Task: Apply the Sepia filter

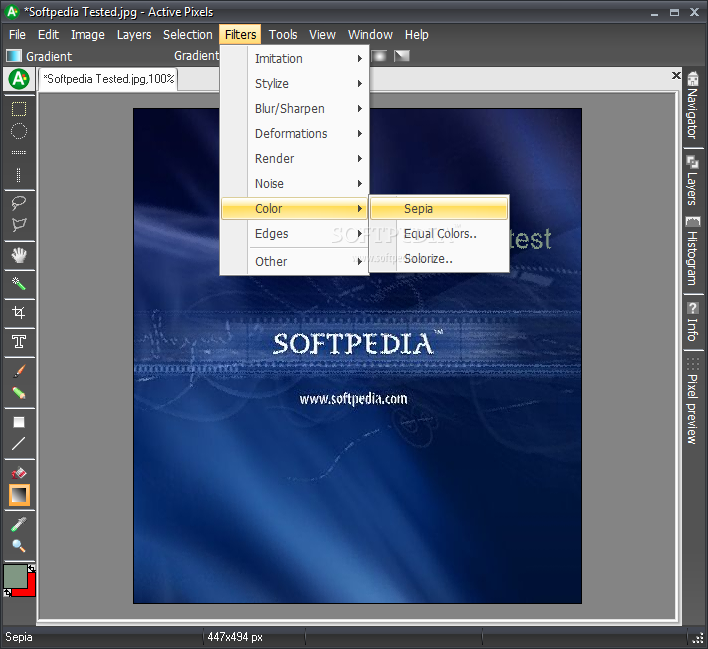Action: (439, 209)
